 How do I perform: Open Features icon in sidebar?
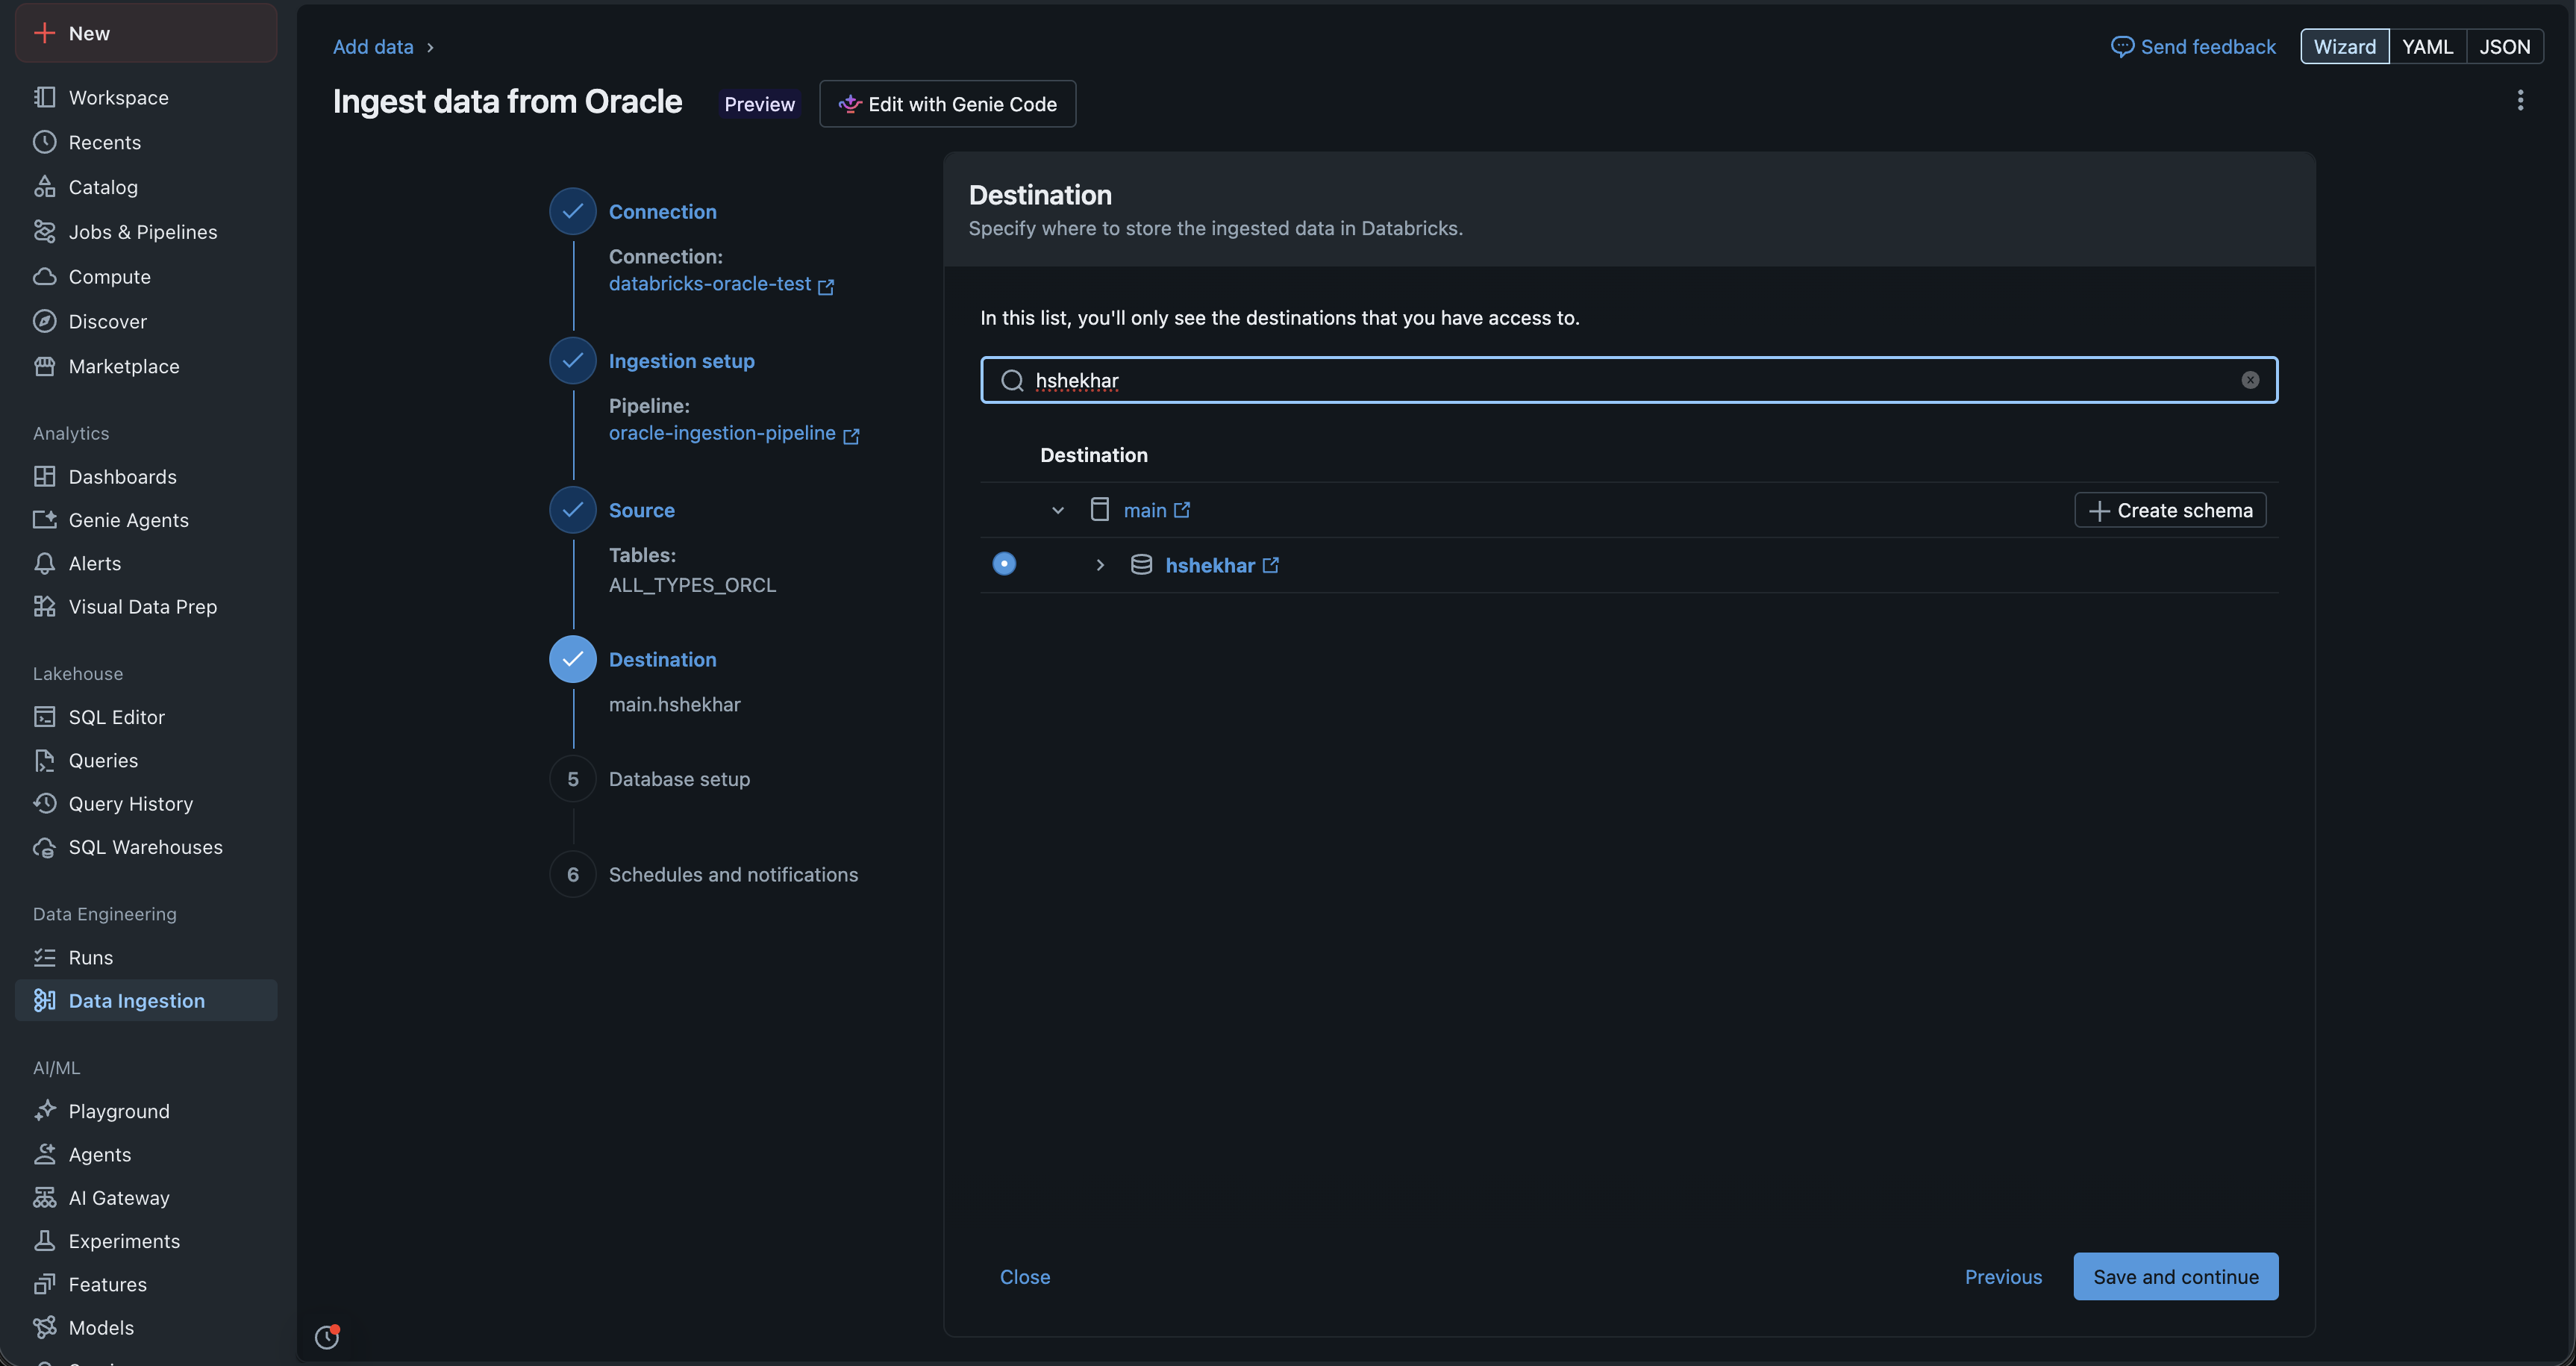click(x=44, y=1284)
